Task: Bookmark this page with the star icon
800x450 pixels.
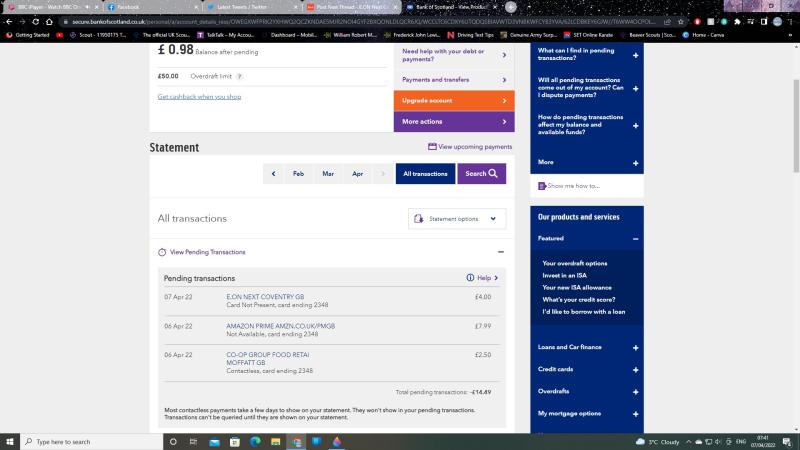Action: 681,22
